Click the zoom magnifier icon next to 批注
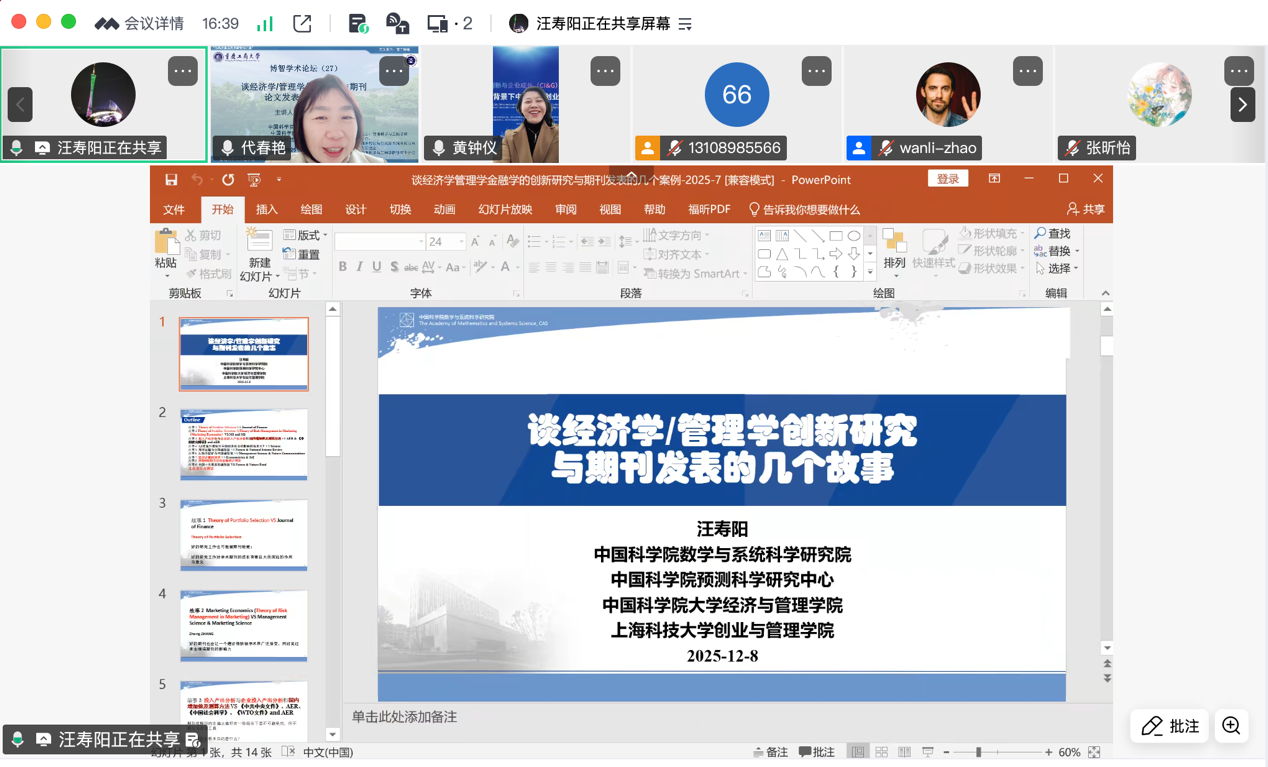Image resolution: width=1268 pixels, height=767 pixels. [1231, 726]
